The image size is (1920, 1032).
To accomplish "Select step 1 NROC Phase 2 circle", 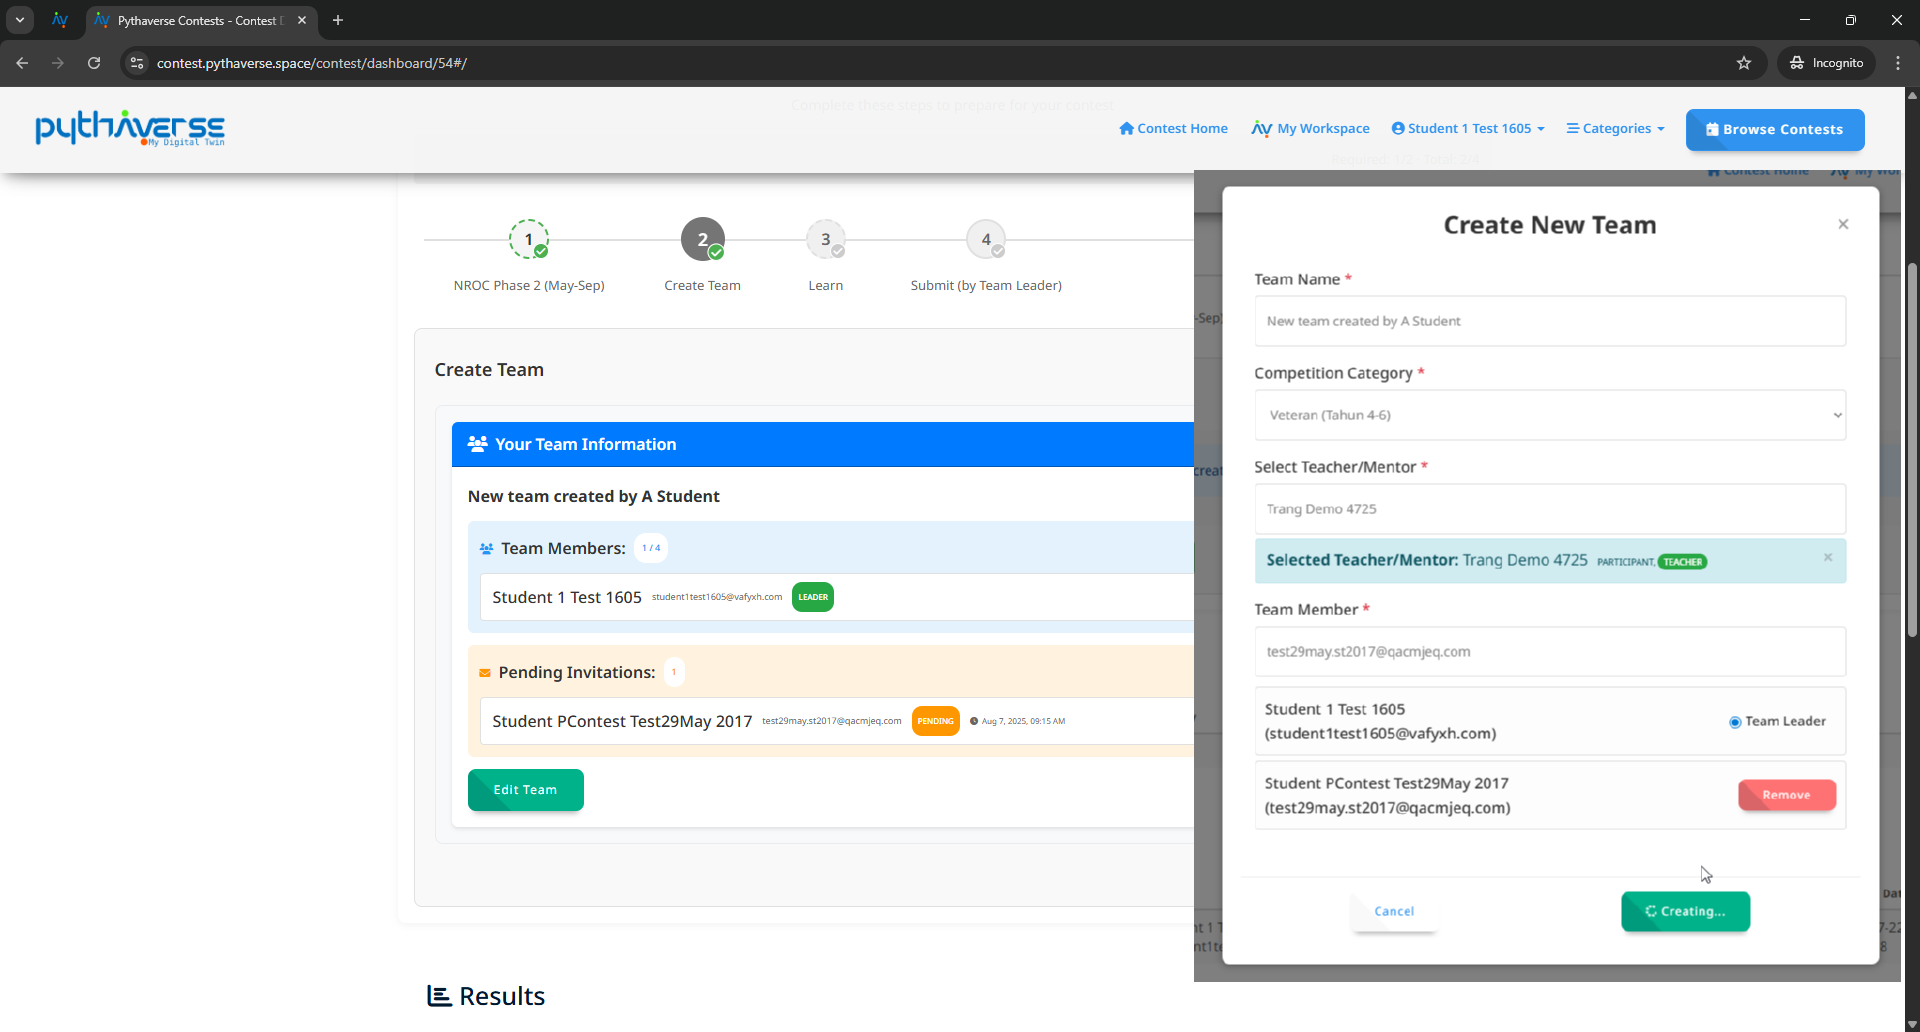I will click(x=529, y=239).
